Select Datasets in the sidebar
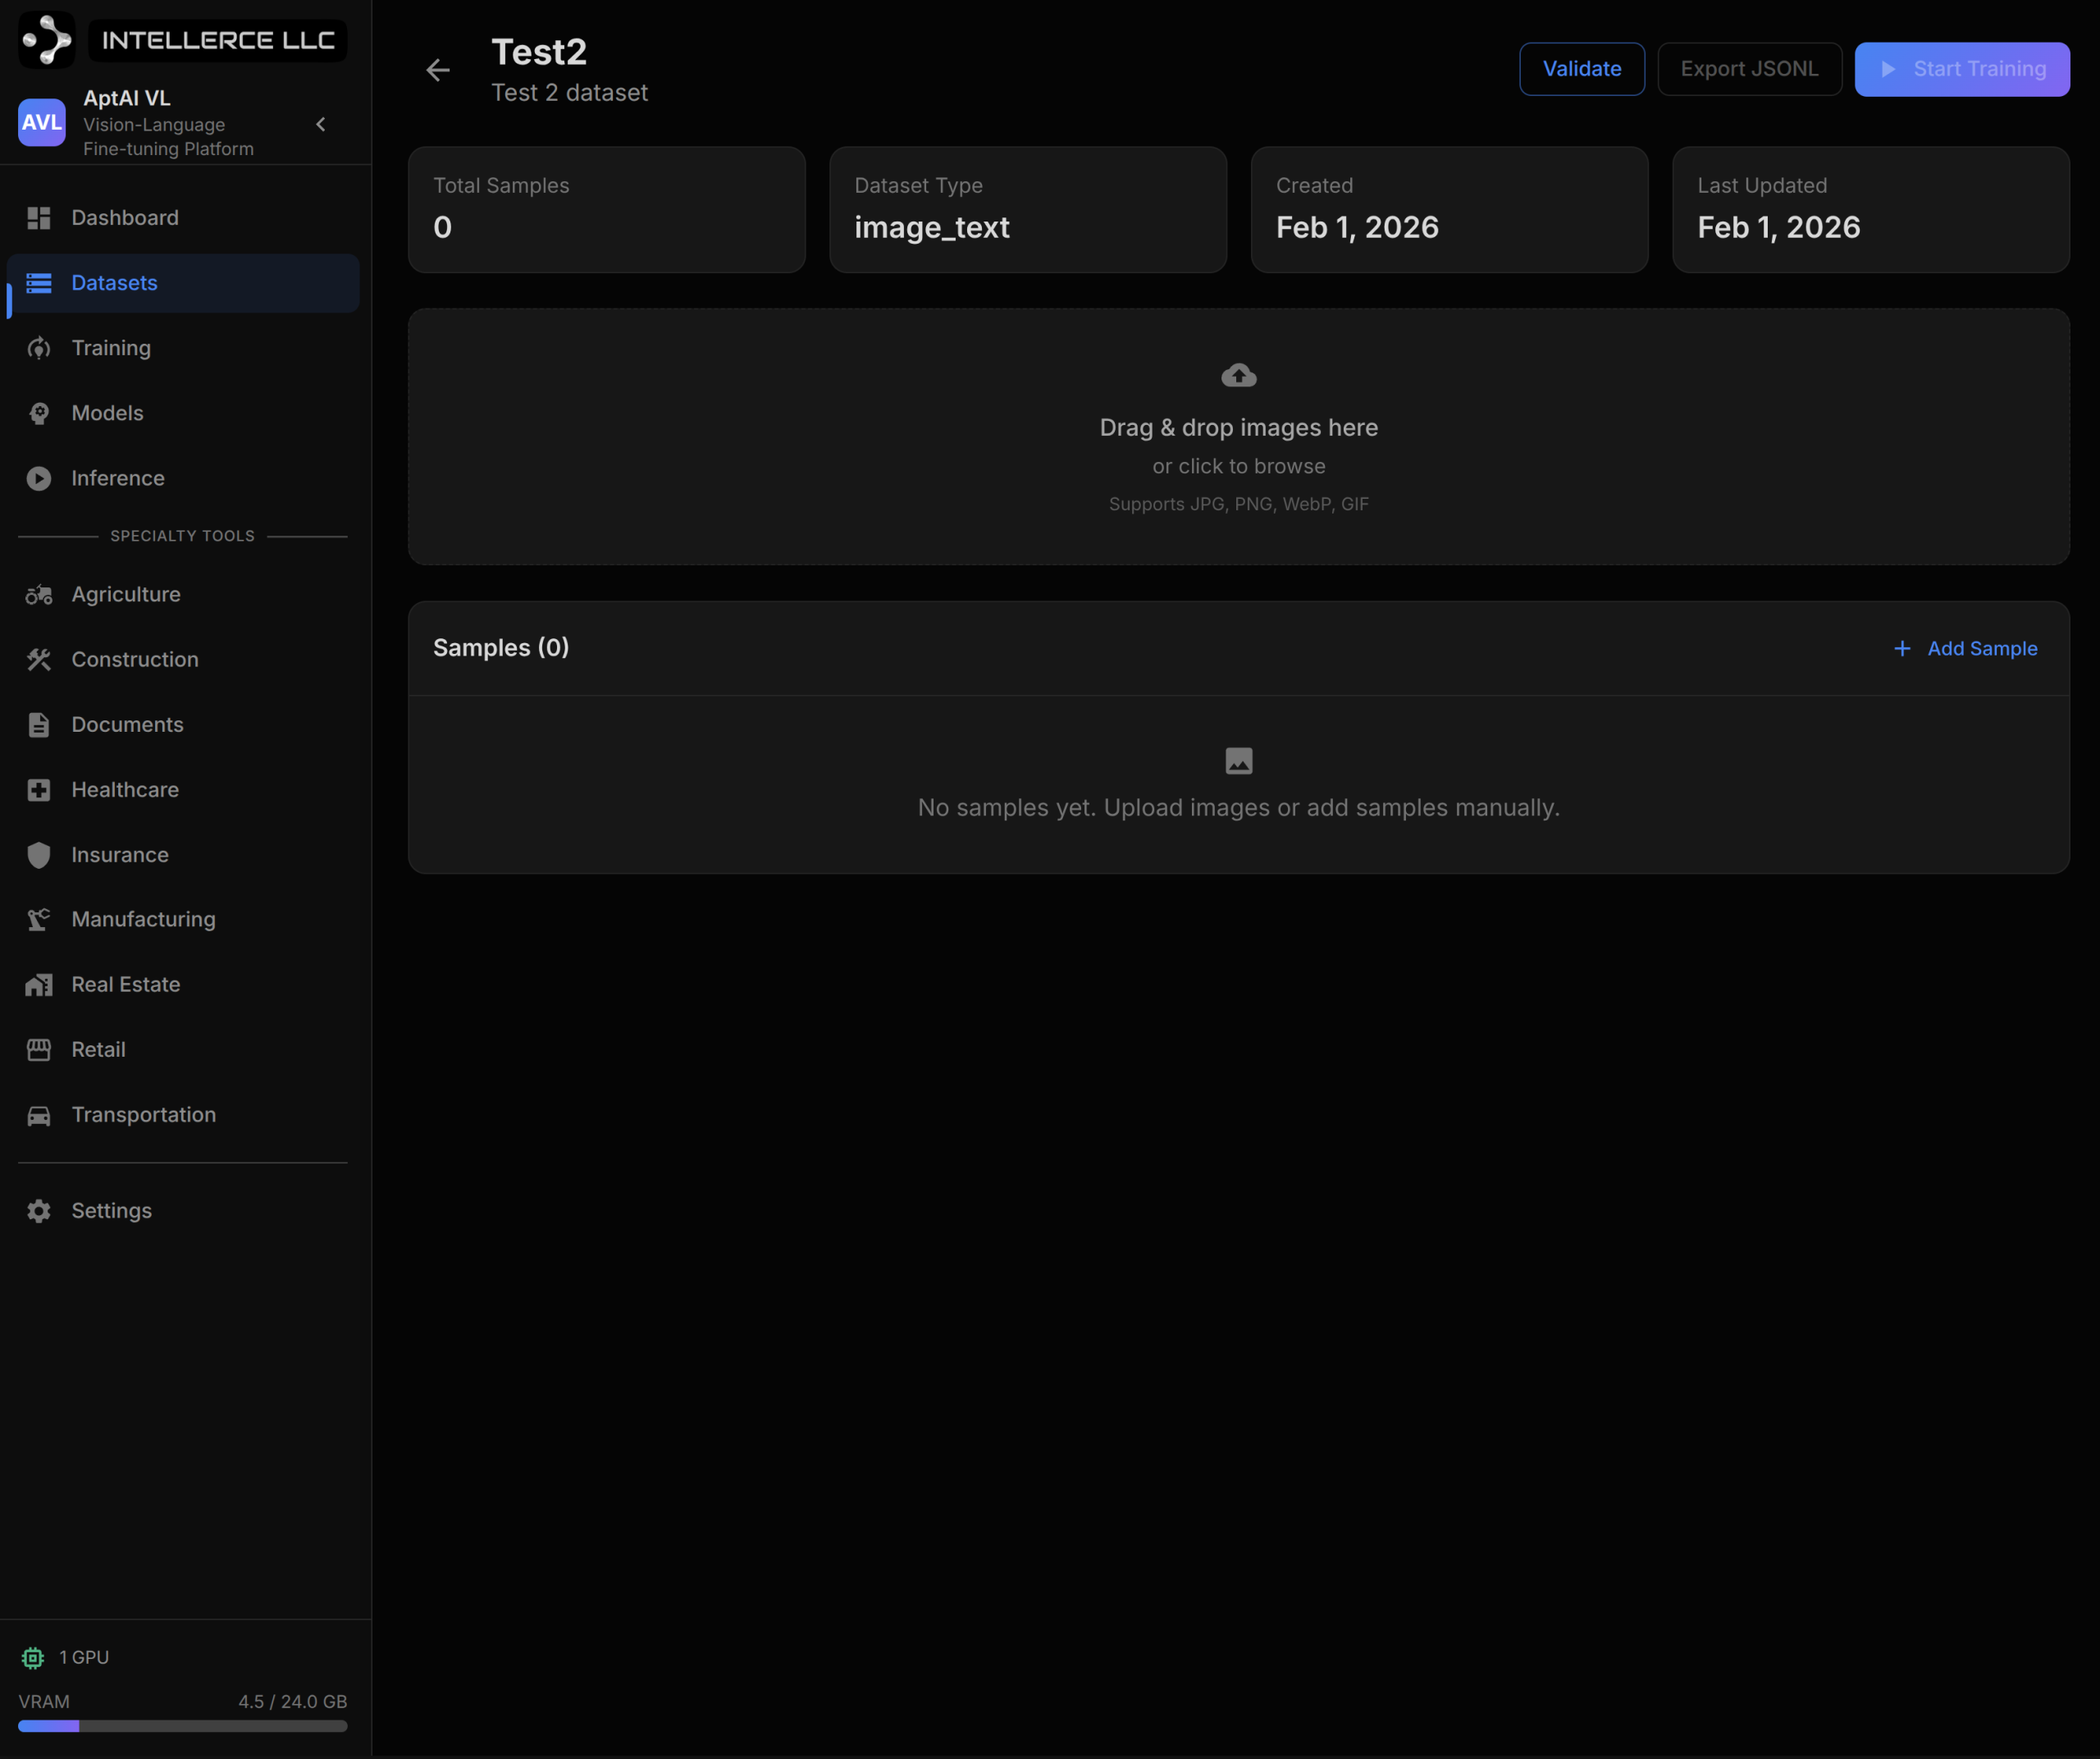This screenshot has width=2100, height=1759. (183, 283)
